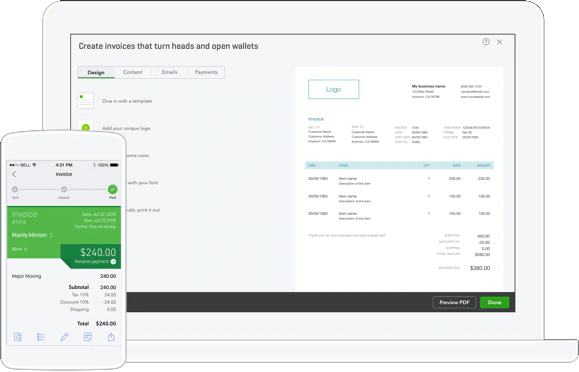Expand the More dropdown on phone invoice

coord(19,249)
